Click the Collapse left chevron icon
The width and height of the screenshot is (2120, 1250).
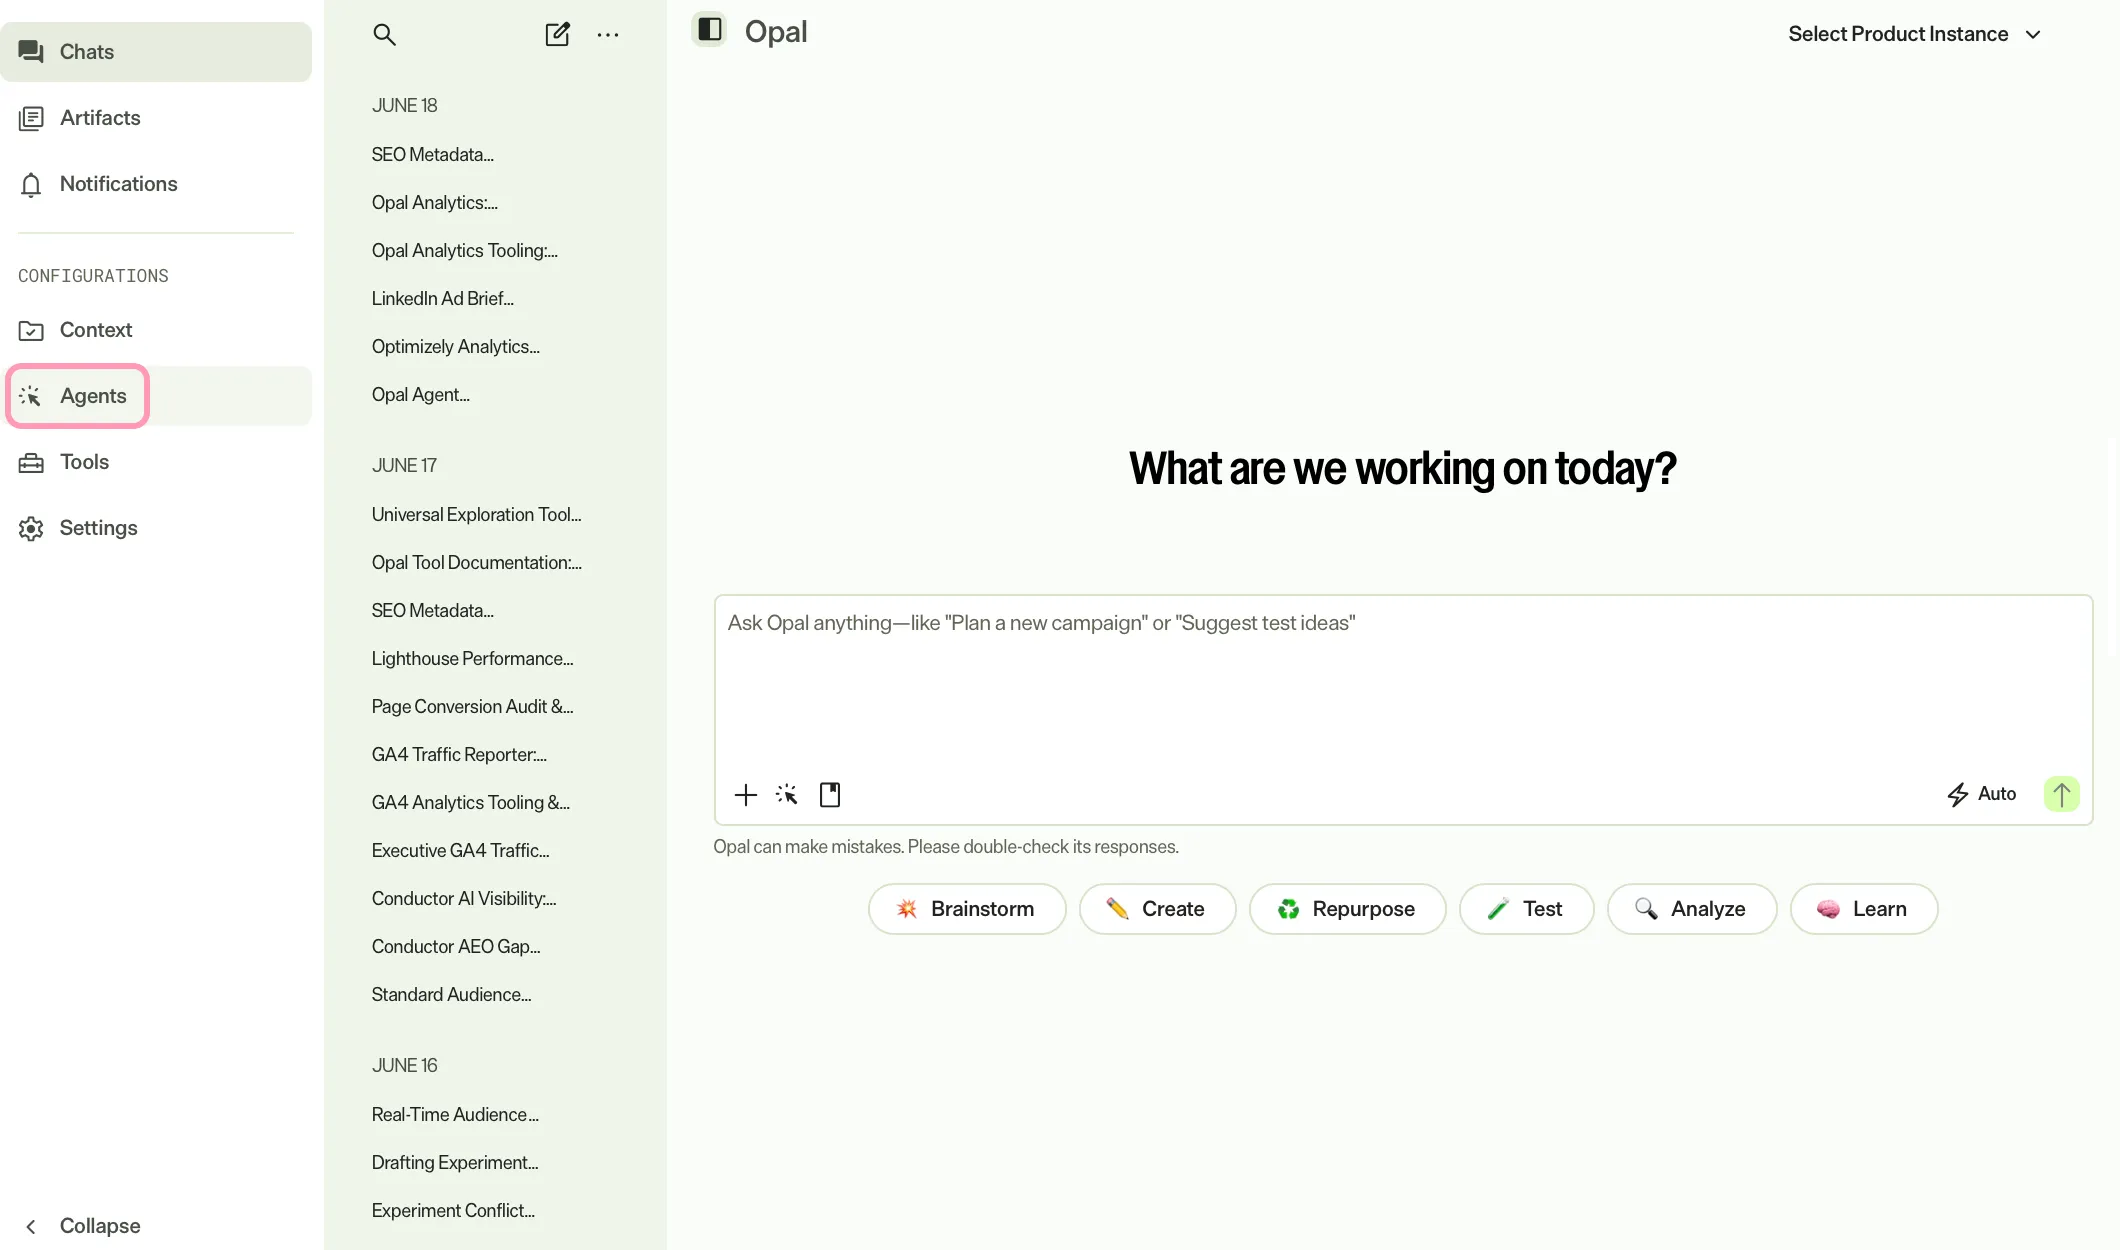(31, 1226)
